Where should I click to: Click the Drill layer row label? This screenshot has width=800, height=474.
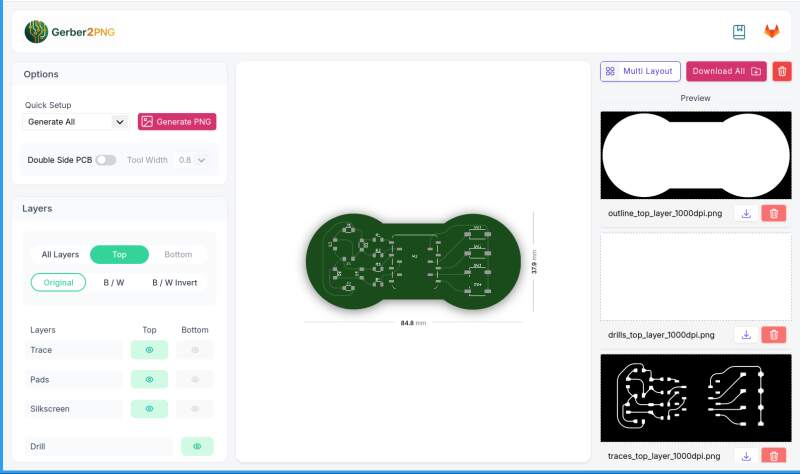coord(37,446)
